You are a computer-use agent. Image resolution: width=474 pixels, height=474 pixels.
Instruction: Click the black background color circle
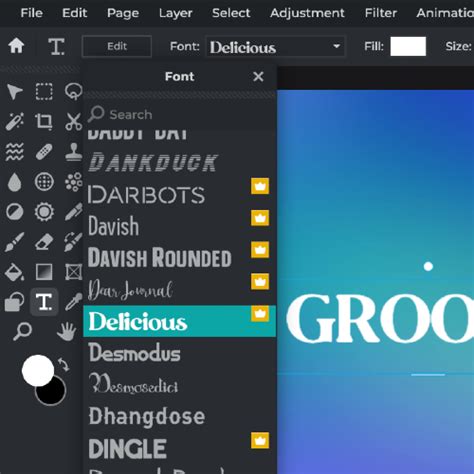53,393
